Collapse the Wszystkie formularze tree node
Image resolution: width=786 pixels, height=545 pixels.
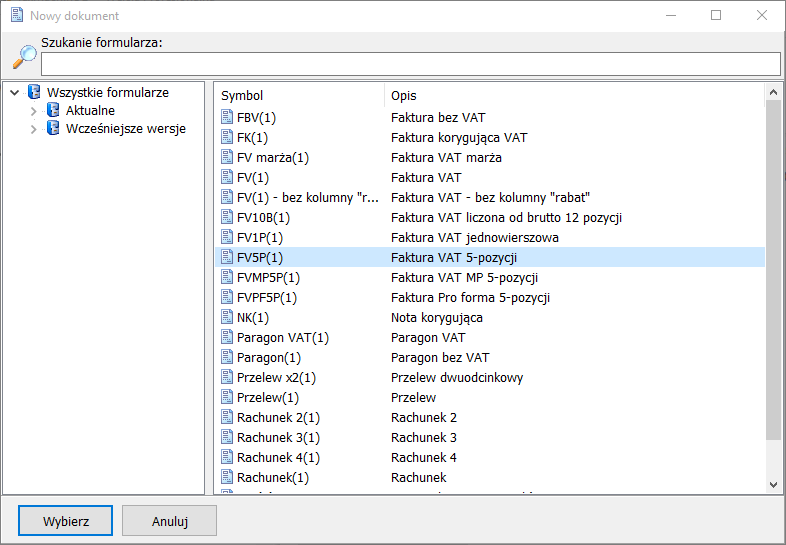[x=14, y=93]
